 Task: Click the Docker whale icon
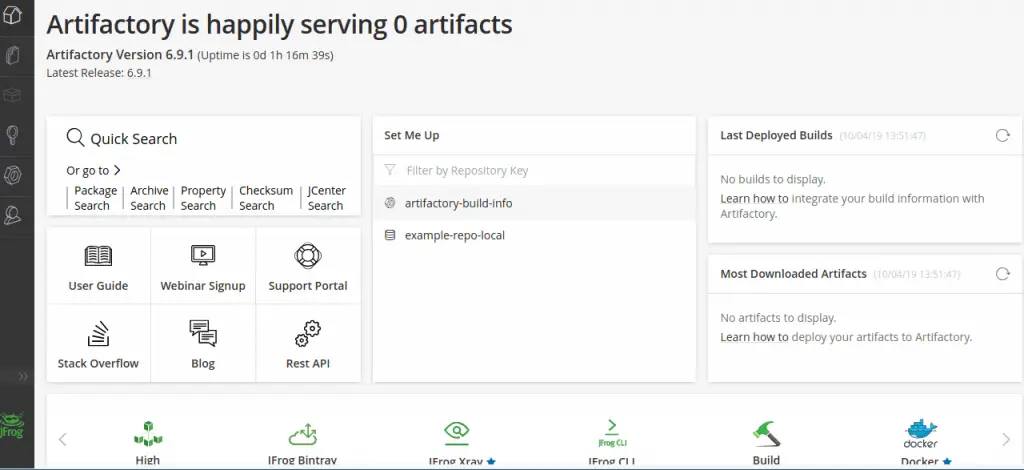[x=921, y=433]
